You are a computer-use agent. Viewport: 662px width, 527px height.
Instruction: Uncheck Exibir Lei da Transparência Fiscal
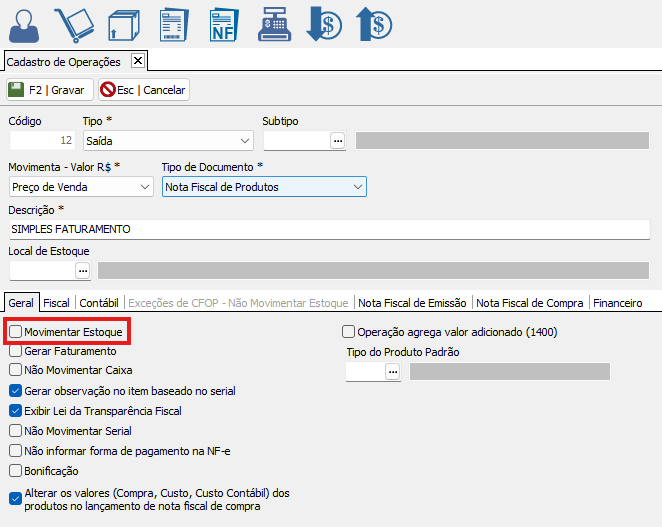(x=16, y=411)
